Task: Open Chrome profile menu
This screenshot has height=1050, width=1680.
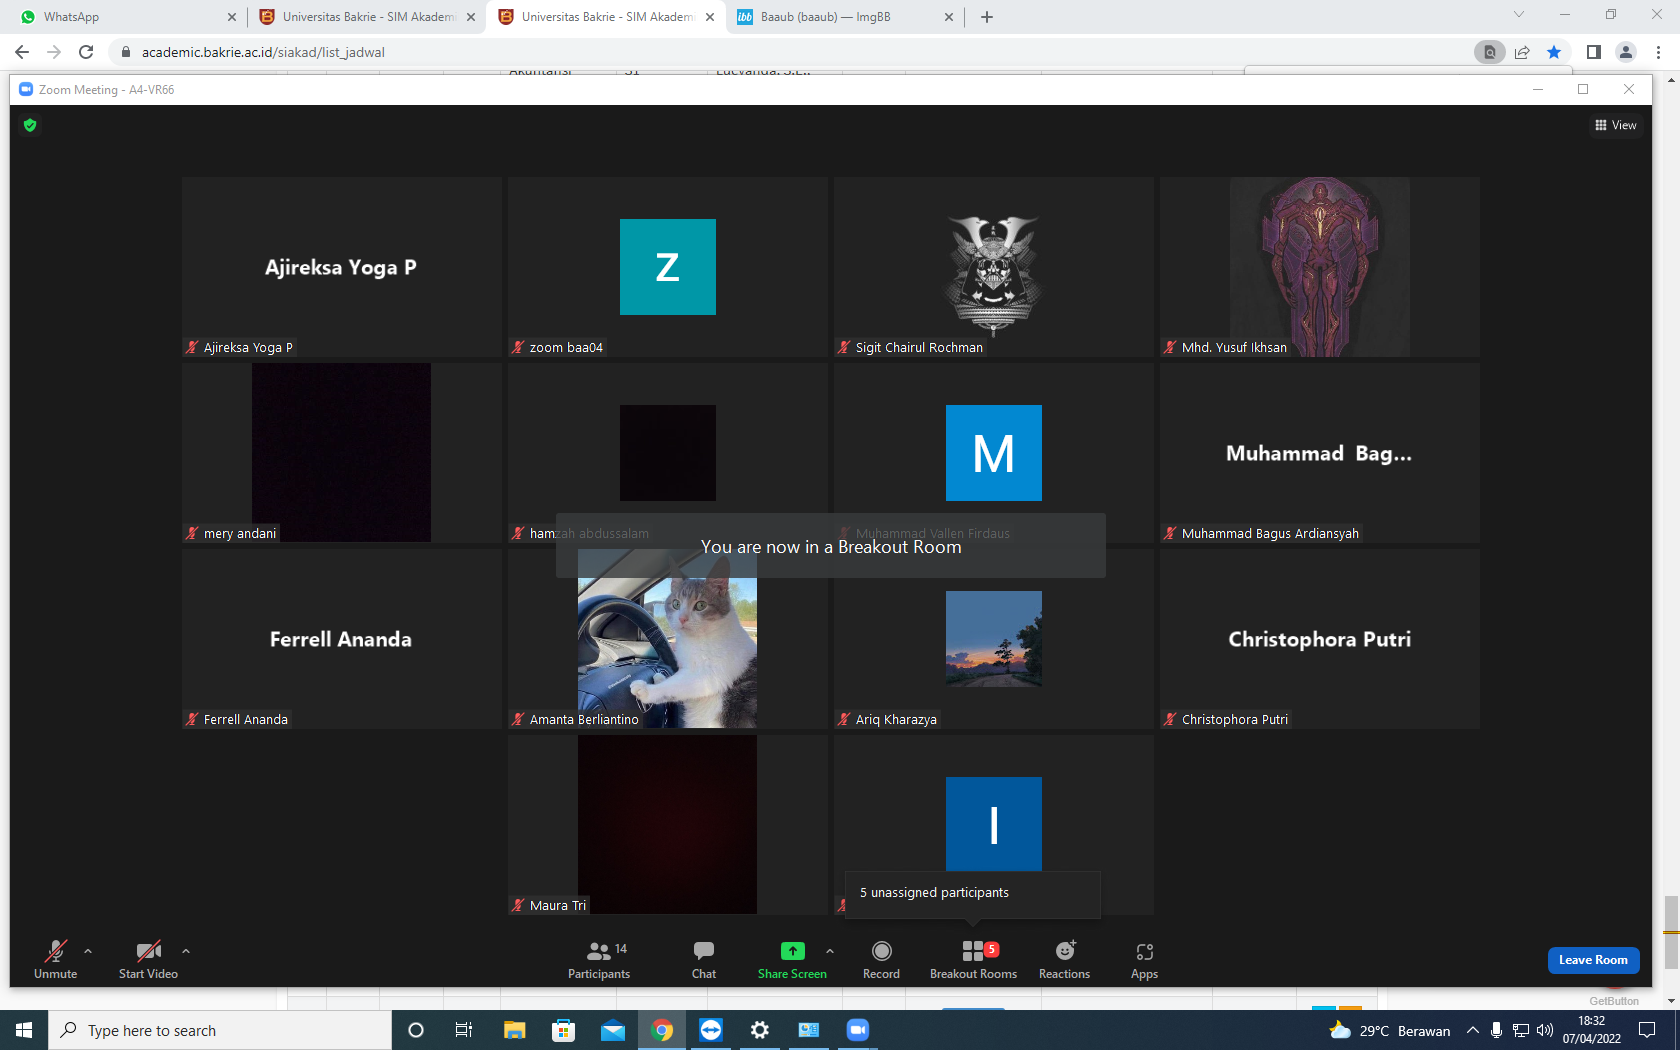Action: [x=1626, y=52]
